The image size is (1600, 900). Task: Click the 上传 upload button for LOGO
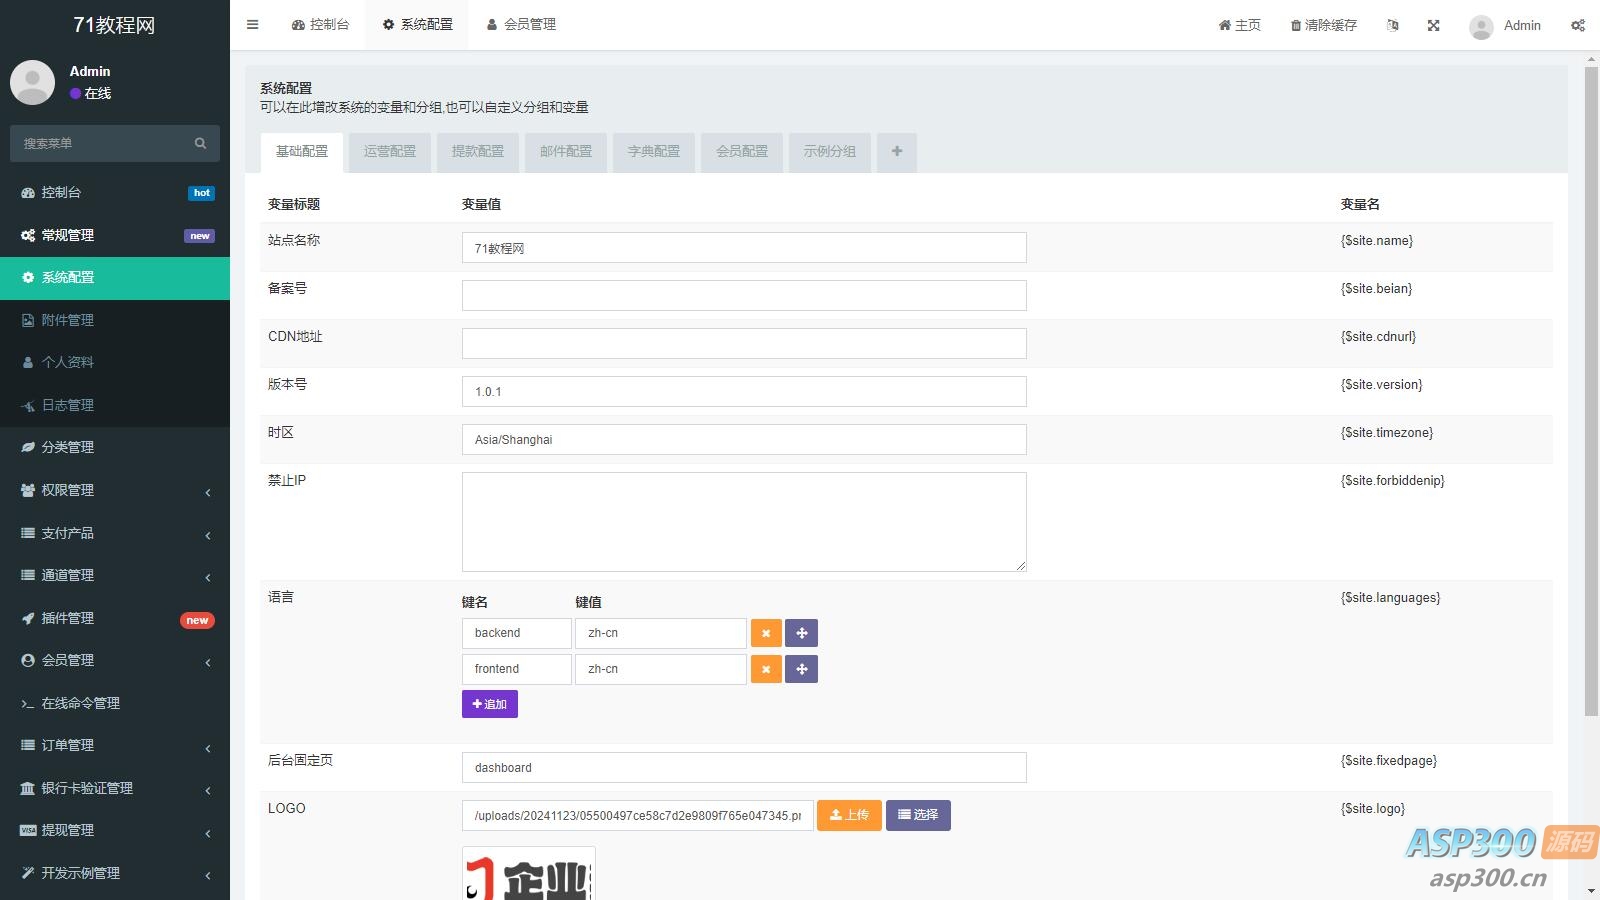click(x=849, y=815)
